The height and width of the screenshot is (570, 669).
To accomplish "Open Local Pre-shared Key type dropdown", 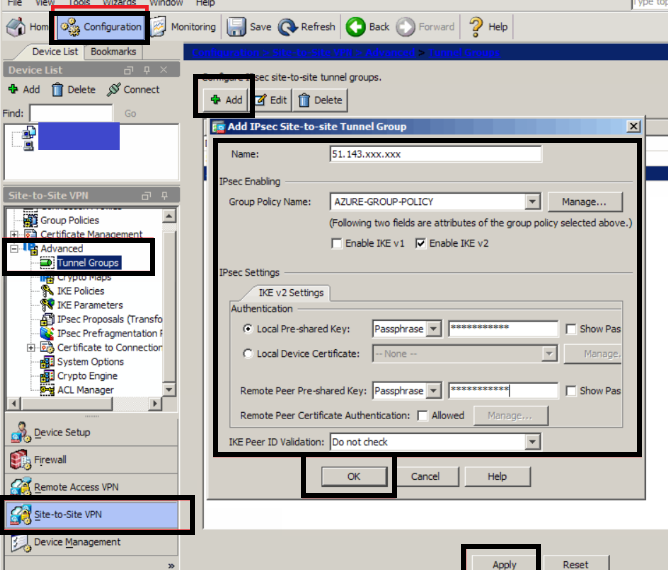I will pos(433,329).
